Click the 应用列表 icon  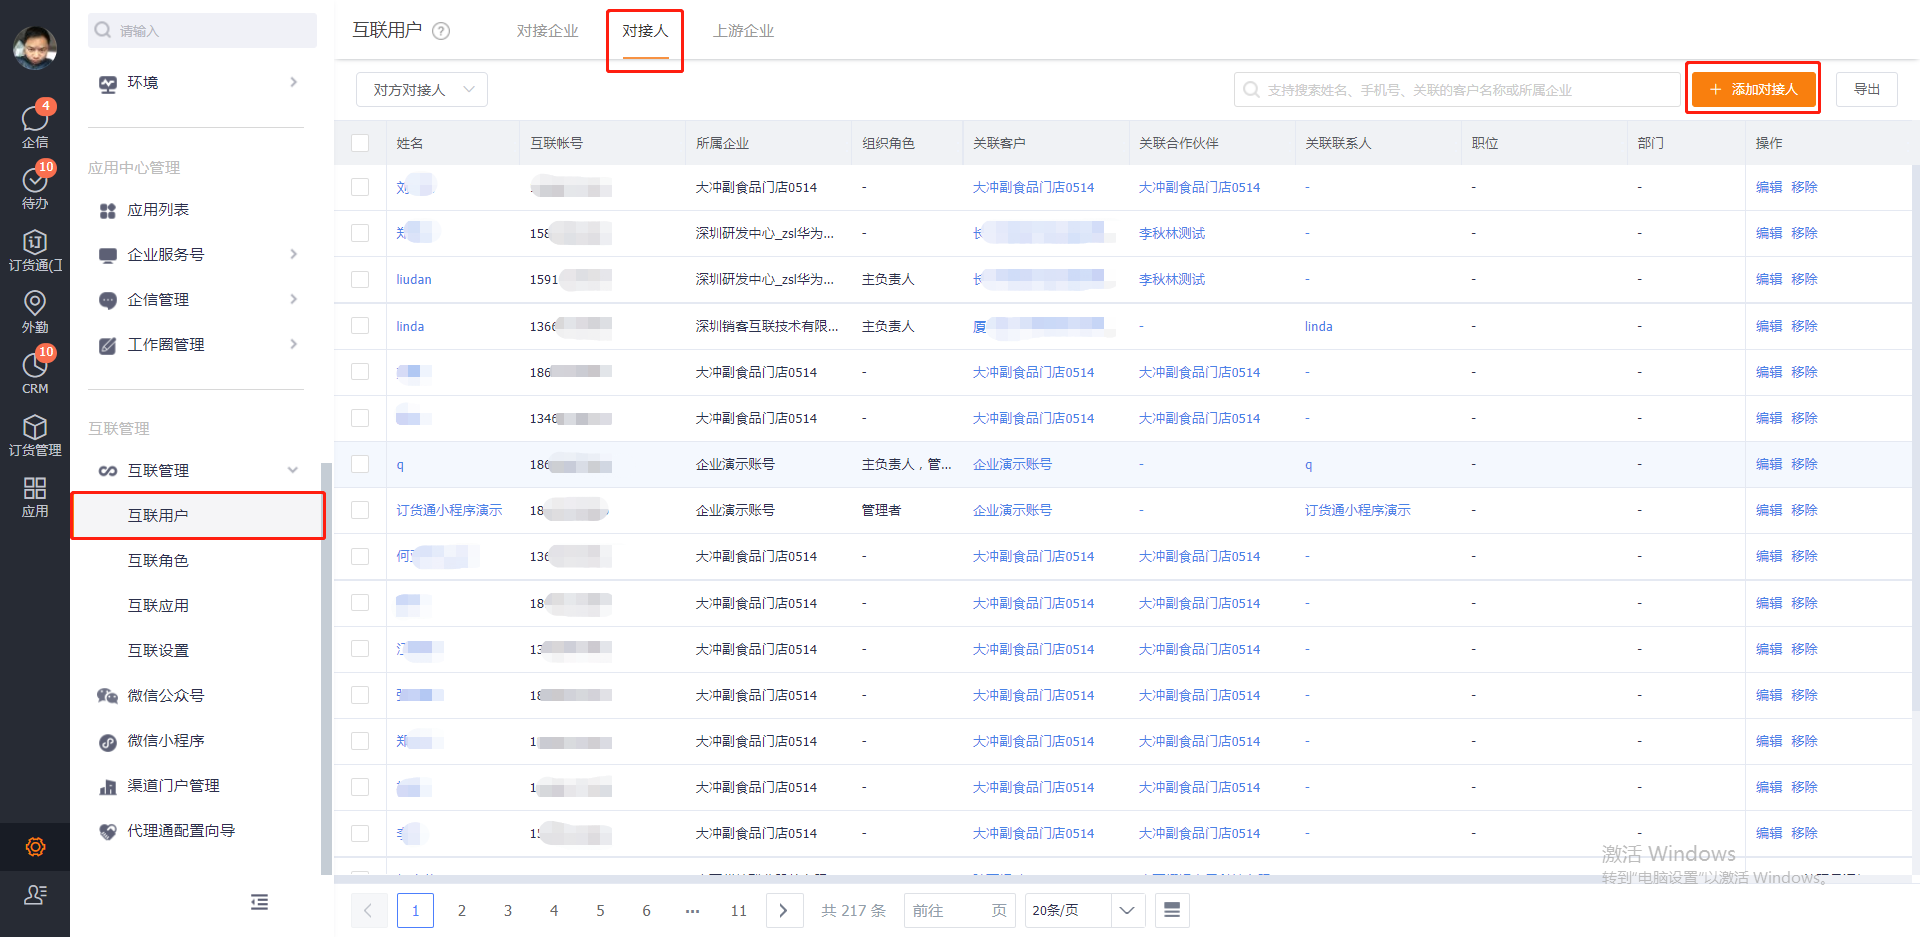108,210
